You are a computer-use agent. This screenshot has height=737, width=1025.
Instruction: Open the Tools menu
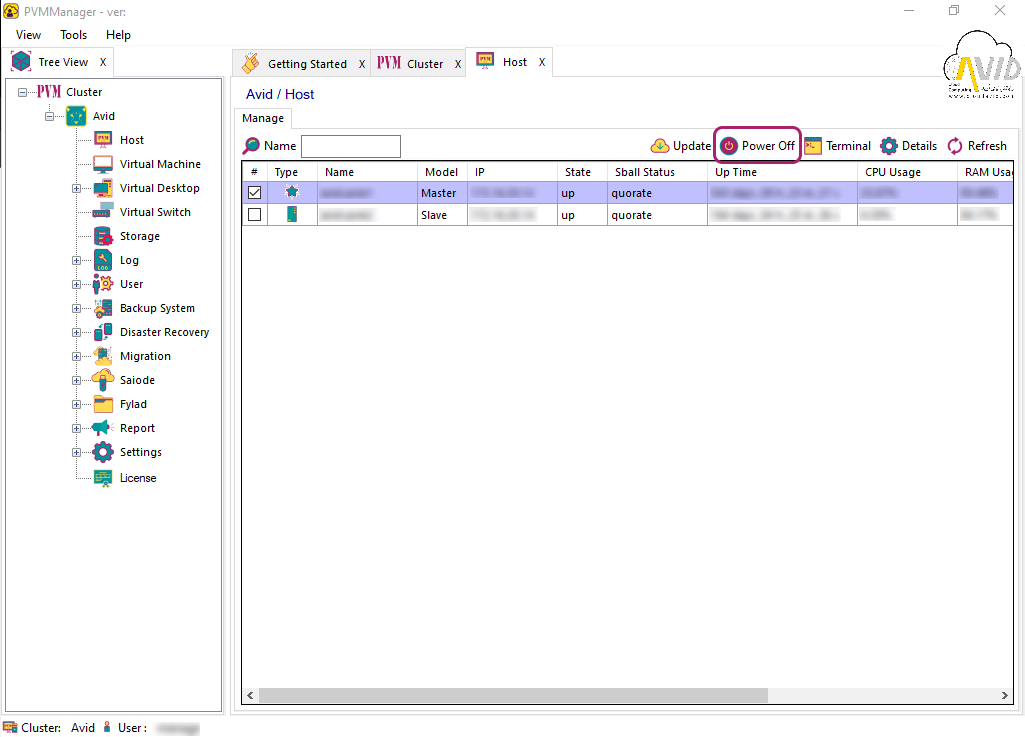point(73,35)
